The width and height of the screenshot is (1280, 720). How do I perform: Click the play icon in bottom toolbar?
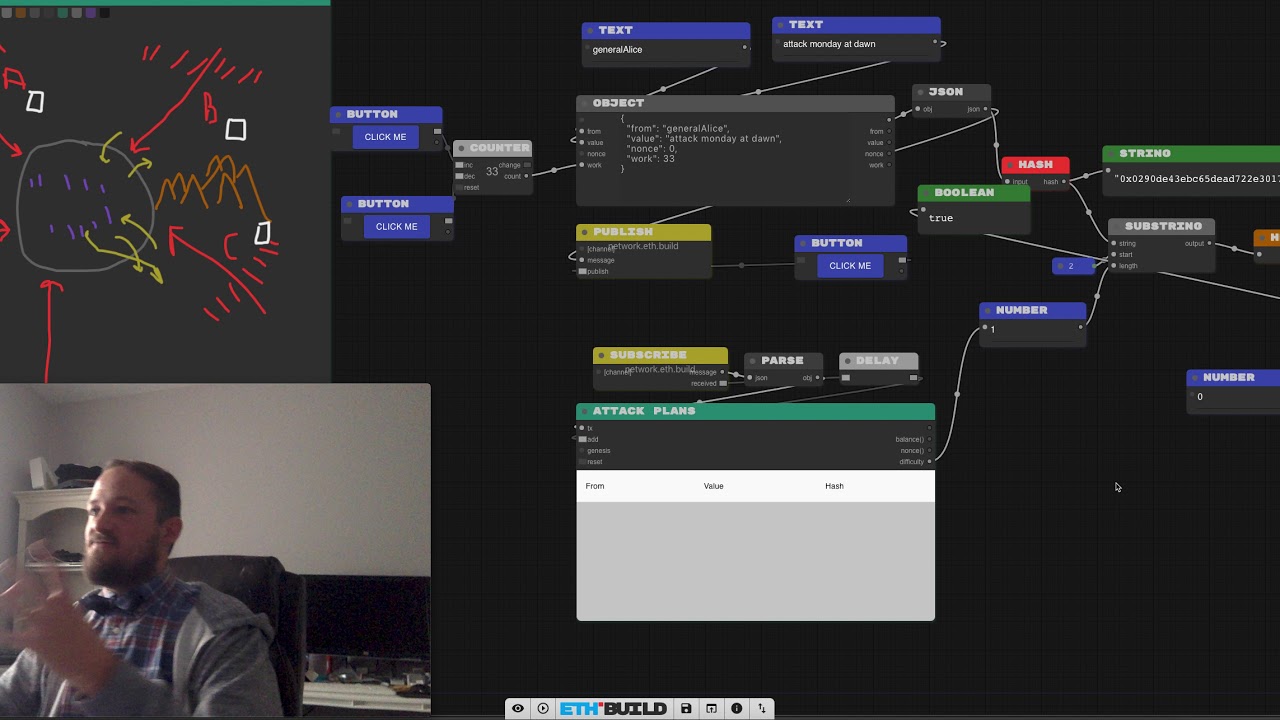(543, 708)
